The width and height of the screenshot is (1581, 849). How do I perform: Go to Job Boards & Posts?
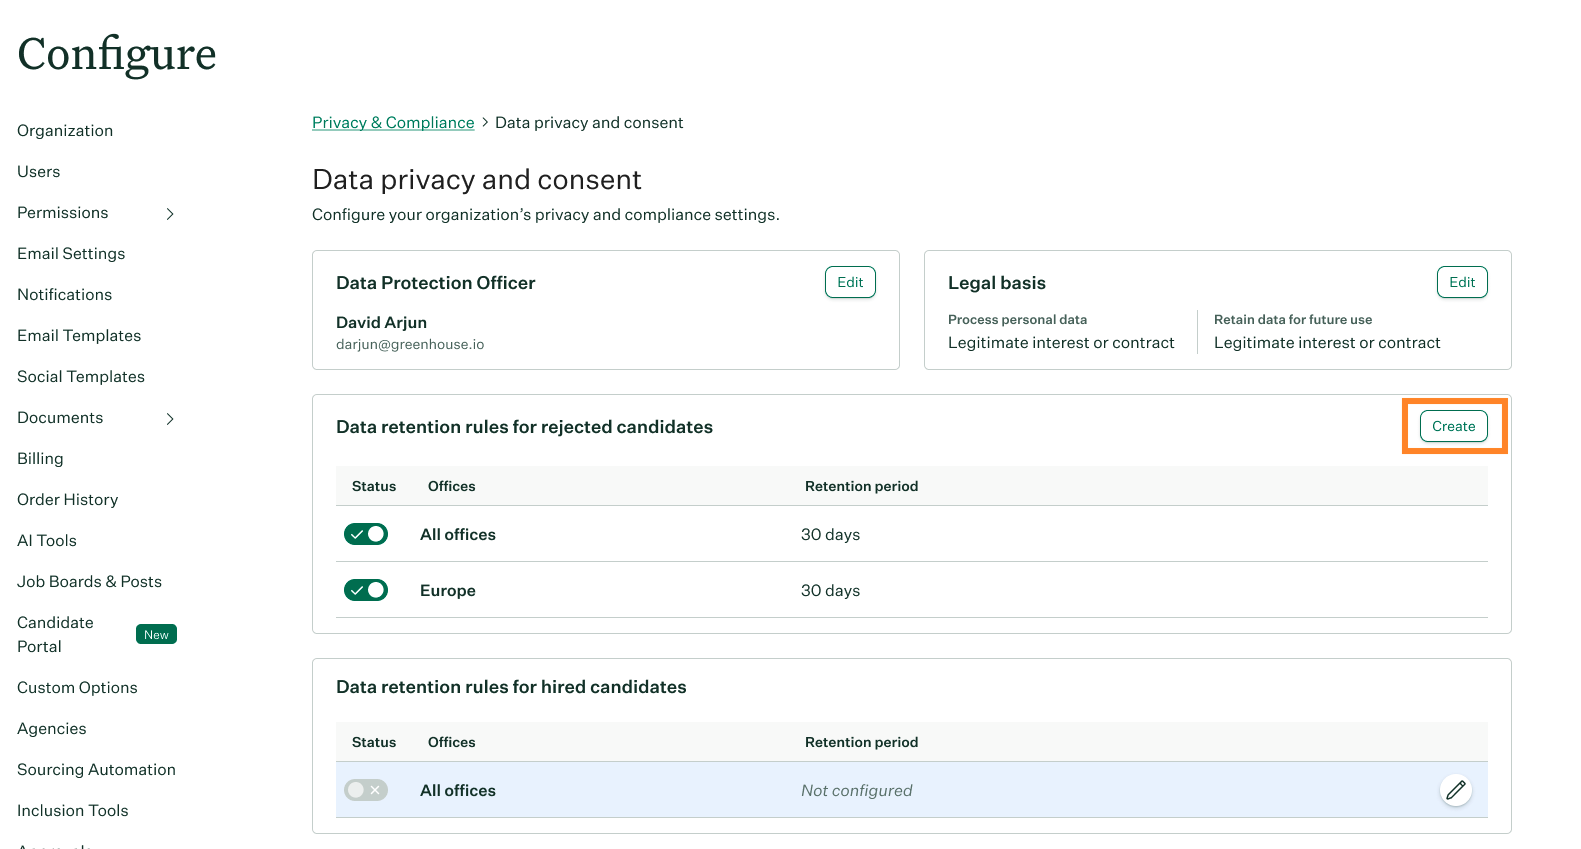point(89,582)
